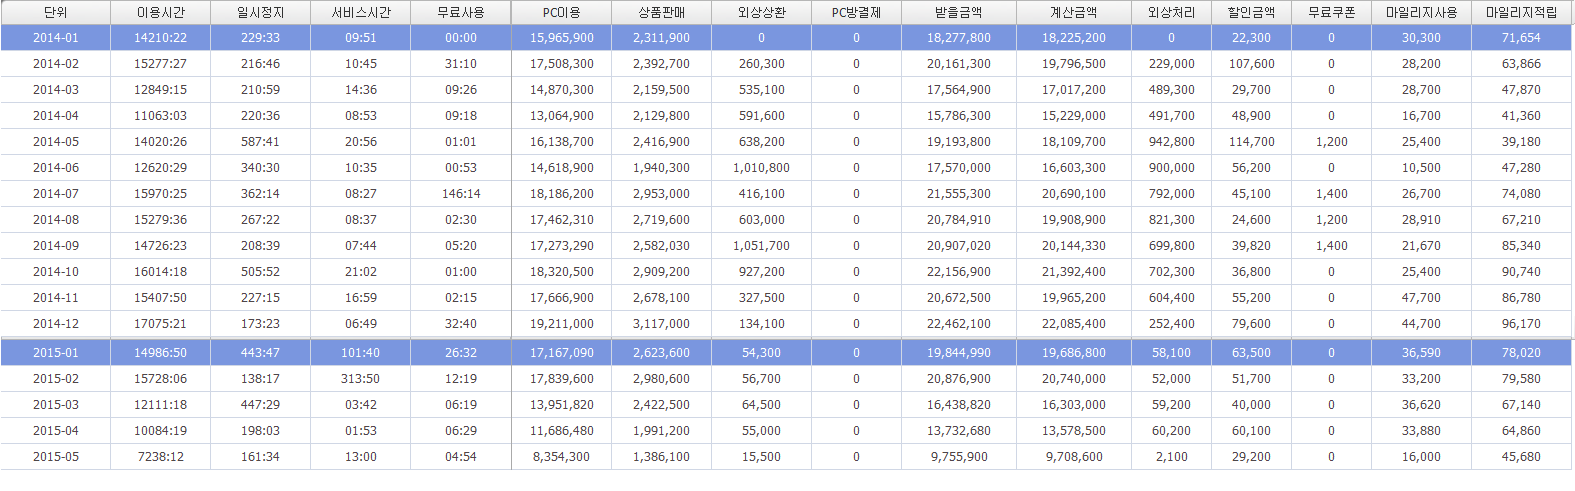Select the 2014-06 row label
Viewport: 1575px width, 491px height.
[x=56, y=168]
